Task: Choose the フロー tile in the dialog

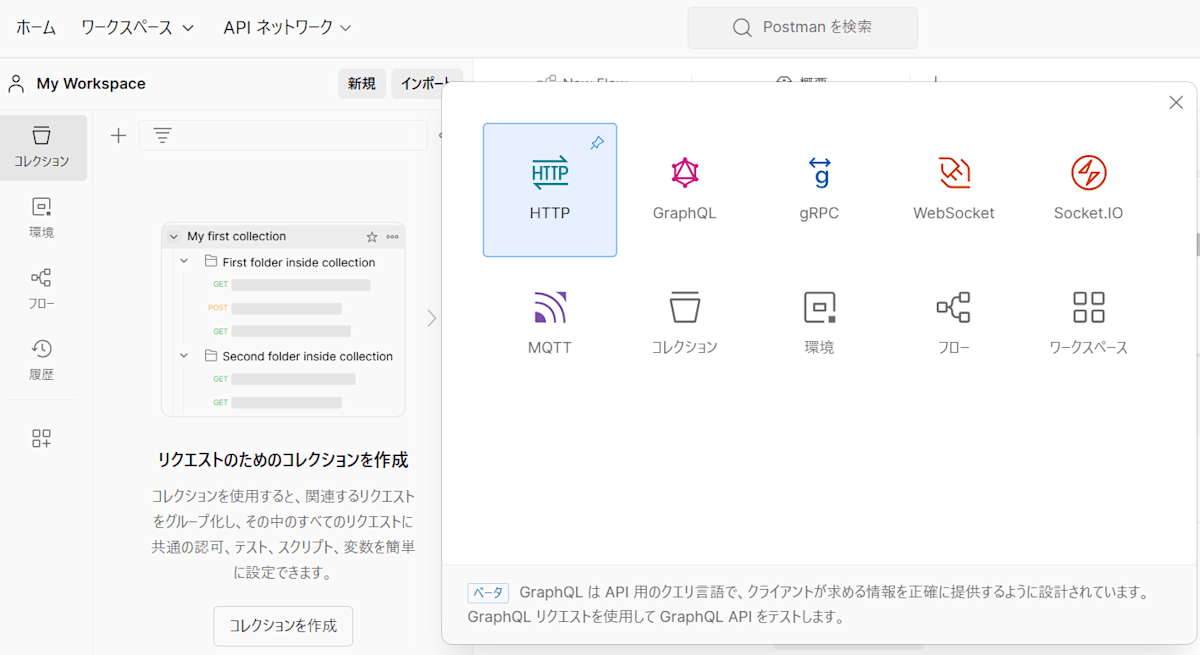Action: [x=954, y=324]
